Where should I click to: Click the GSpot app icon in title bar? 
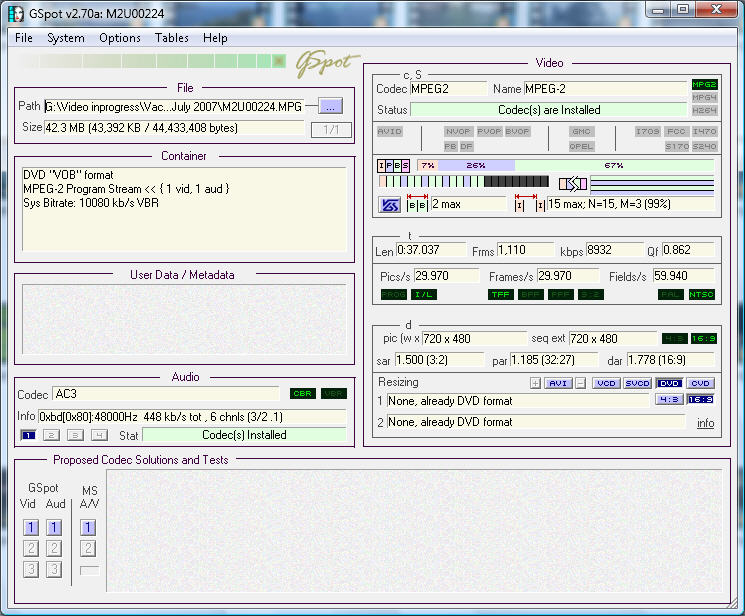tap(16, 13)
